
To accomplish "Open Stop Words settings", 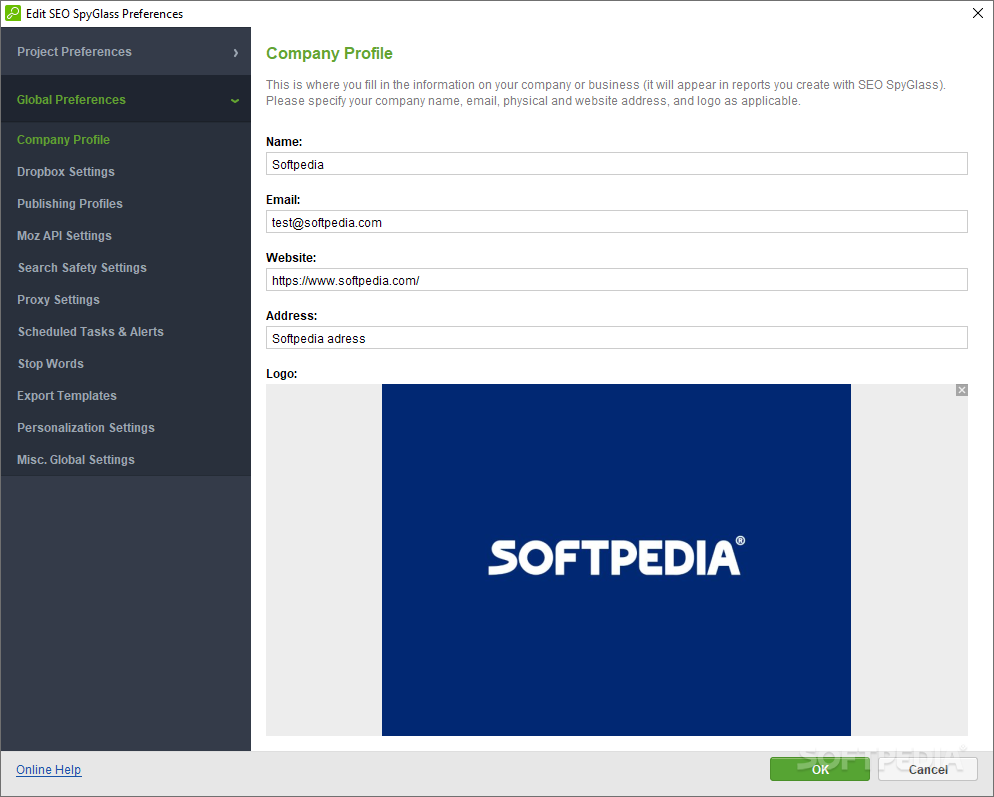I will point(50,364).
